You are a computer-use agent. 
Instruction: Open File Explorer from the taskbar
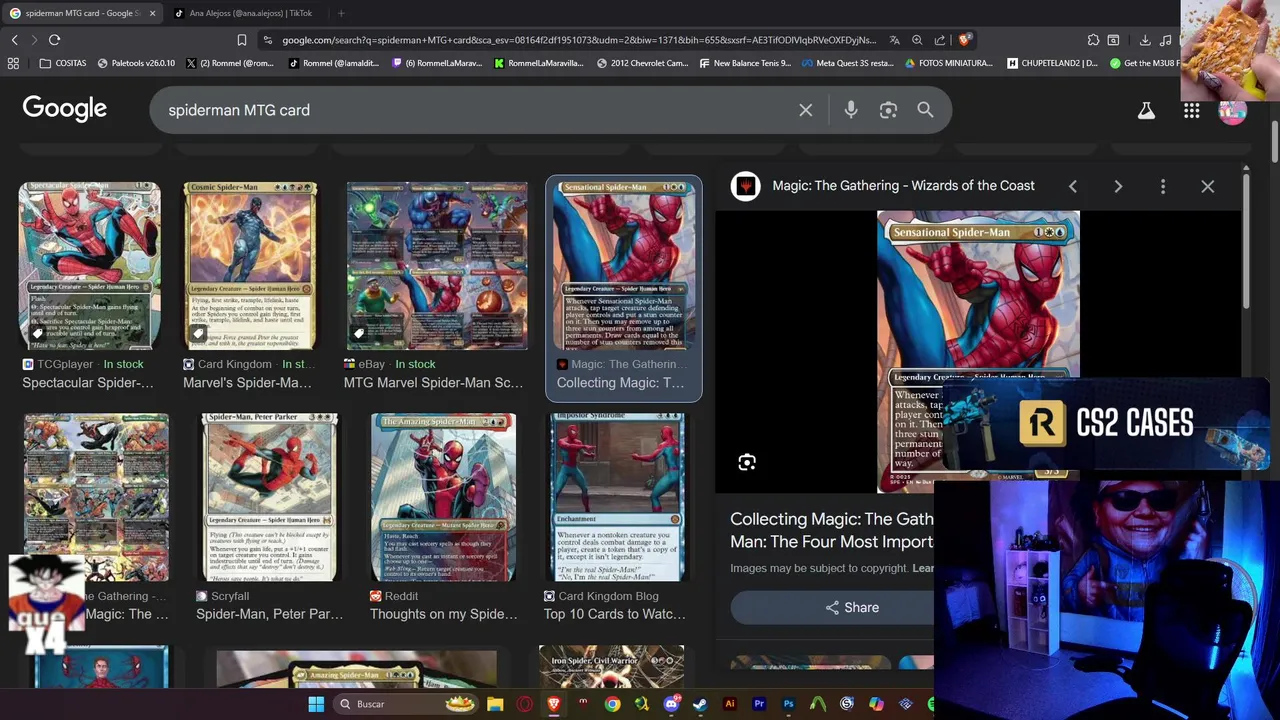(495, 704)
